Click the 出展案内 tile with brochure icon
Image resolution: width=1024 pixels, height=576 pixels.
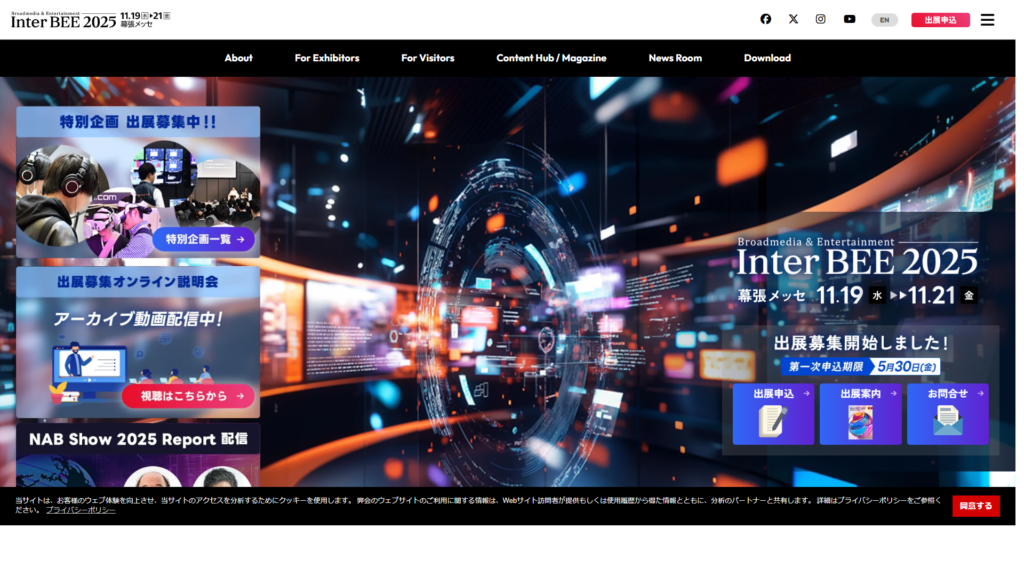pos(860,414)
